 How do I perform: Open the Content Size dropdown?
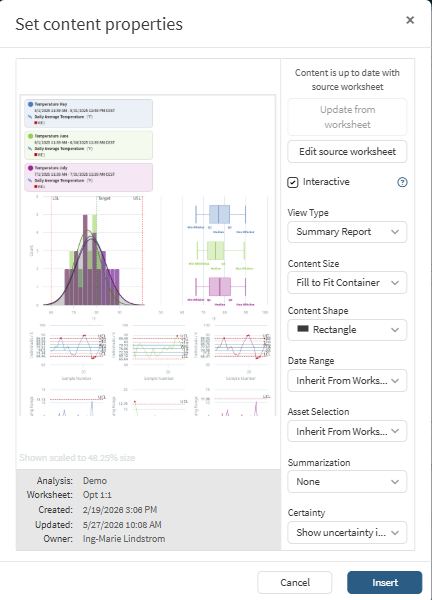(x=347, y=282)
